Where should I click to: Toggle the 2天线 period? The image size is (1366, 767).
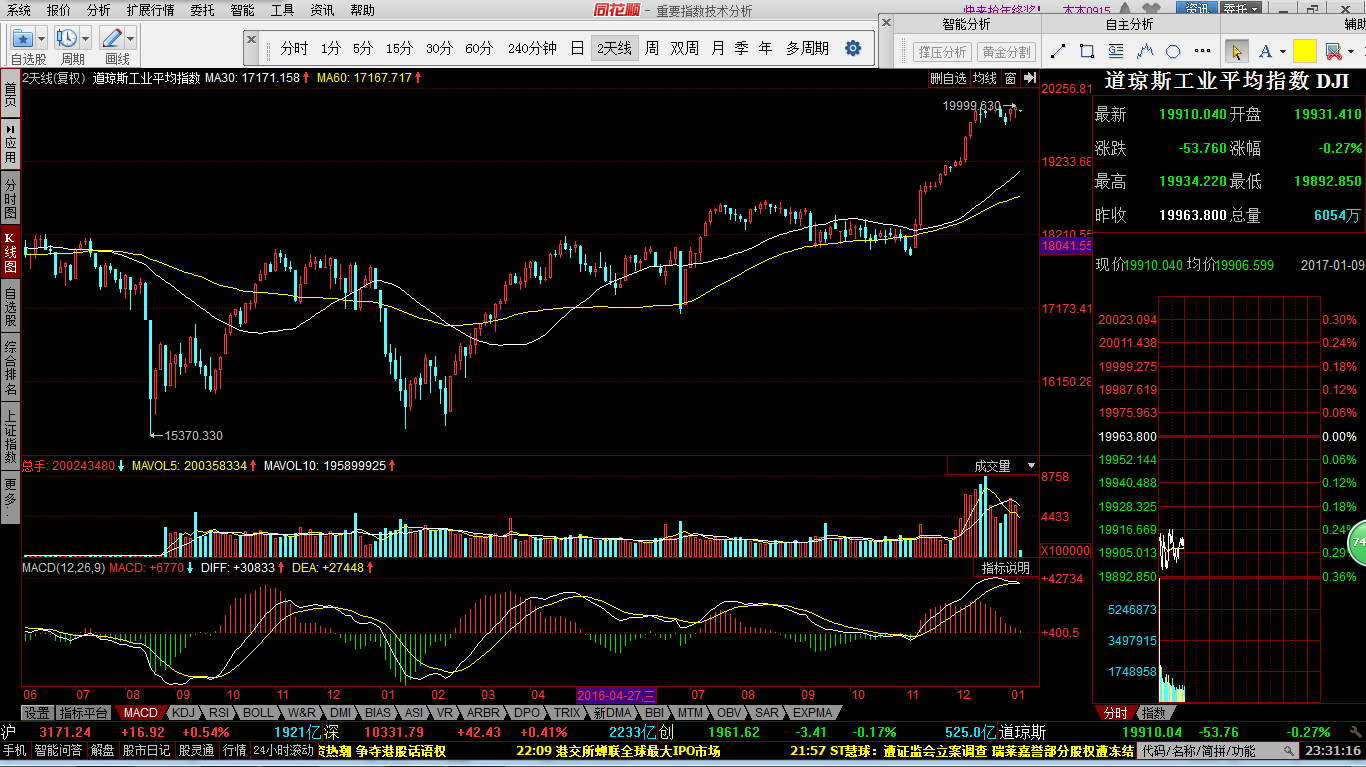[x=614, y=48]
